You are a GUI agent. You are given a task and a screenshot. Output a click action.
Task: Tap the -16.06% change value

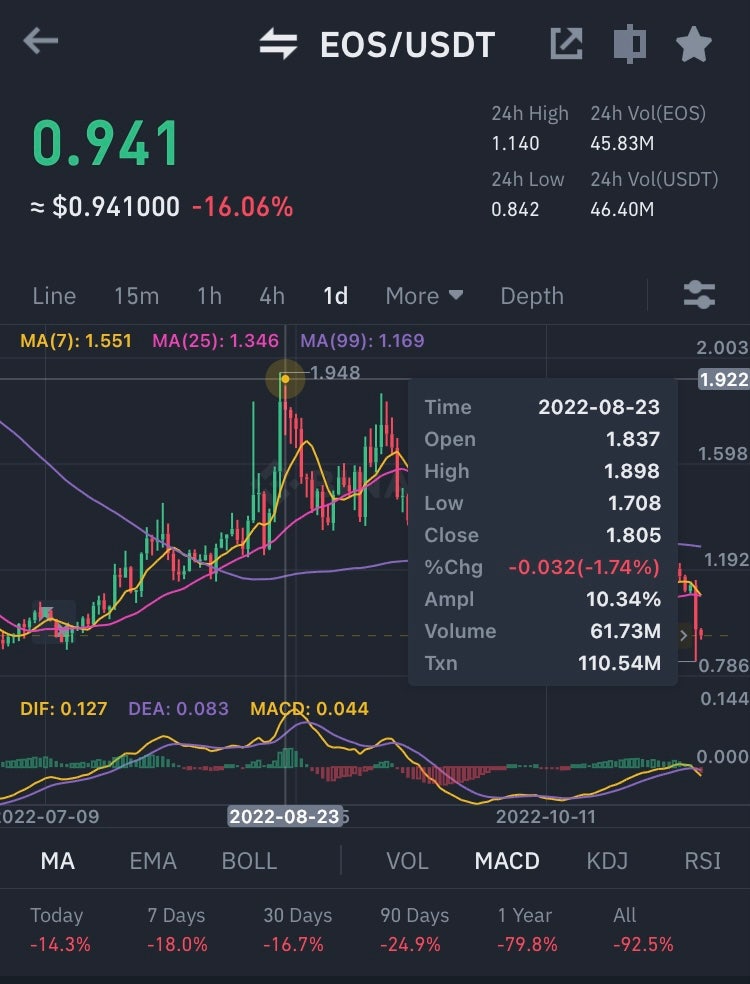243,206
